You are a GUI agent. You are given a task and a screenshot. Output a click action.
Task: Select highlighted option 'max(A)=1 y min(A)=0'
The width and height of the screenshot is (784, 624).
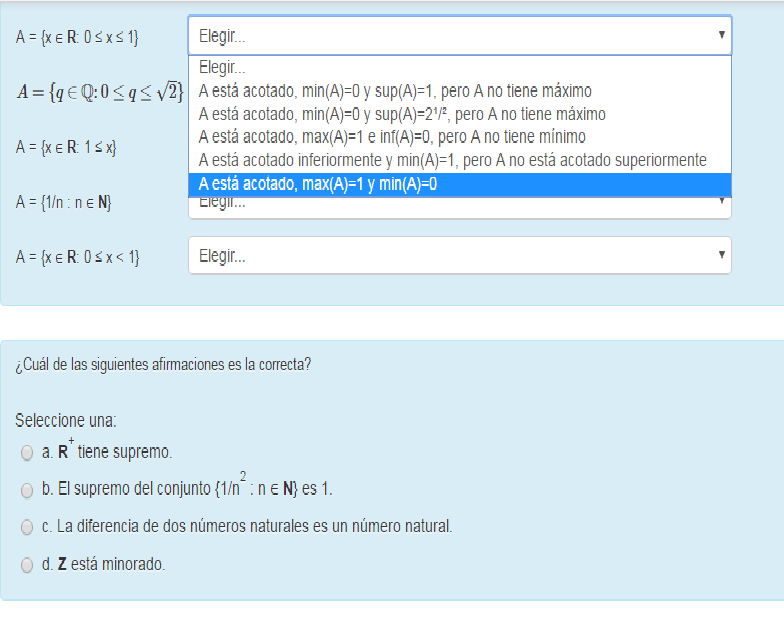(x=318, y=184)
